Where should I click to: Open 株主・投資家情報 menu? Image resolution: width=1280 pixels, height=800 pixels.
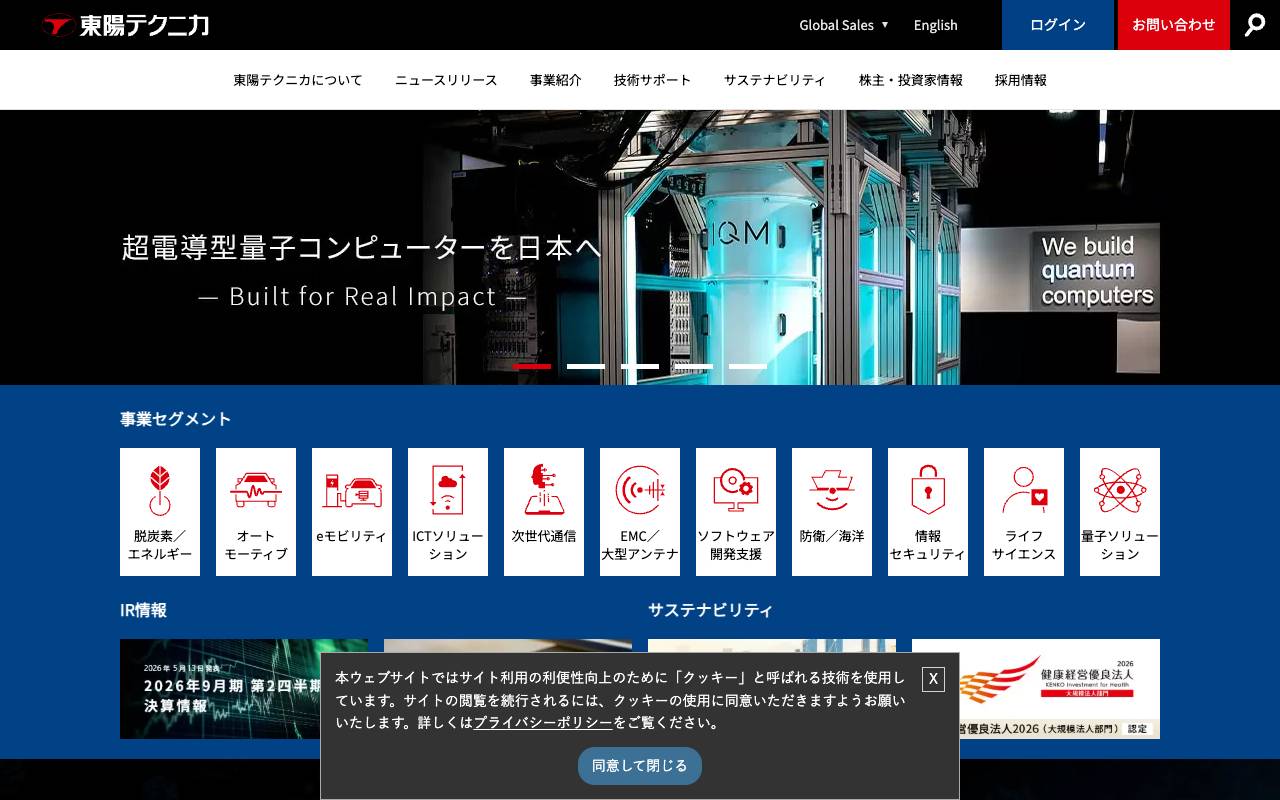tap(911, 80)
